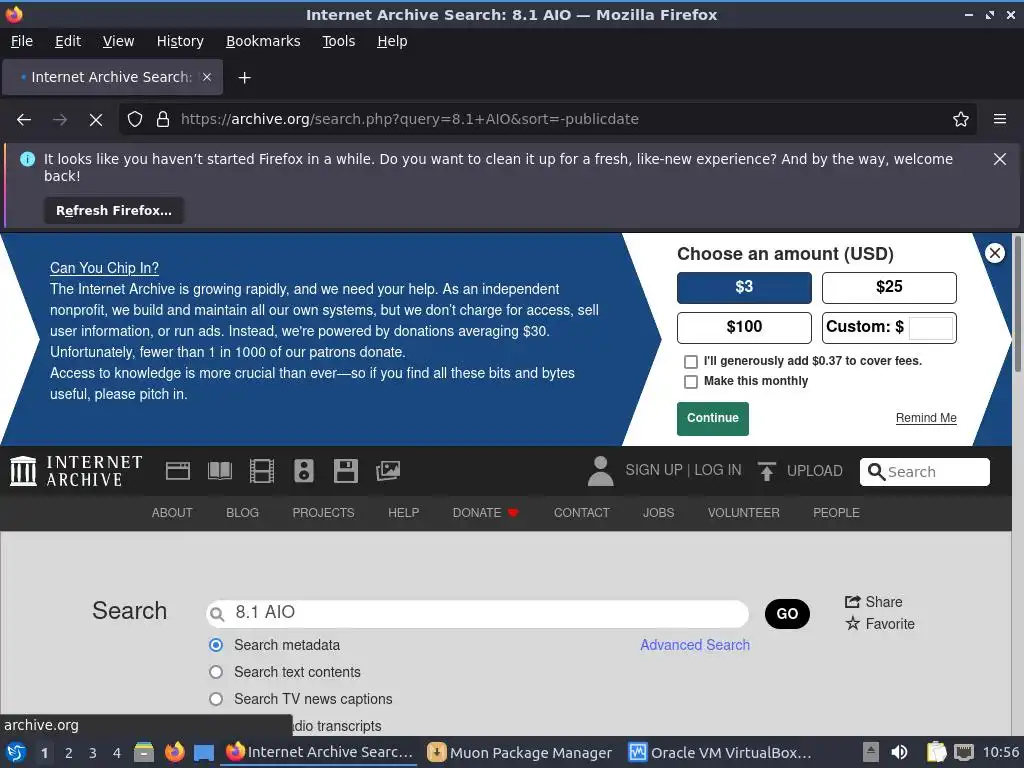This screenshot has width=1024, height=768.
Task: Click the Favorite star link
Action: [x=880, y=624]
